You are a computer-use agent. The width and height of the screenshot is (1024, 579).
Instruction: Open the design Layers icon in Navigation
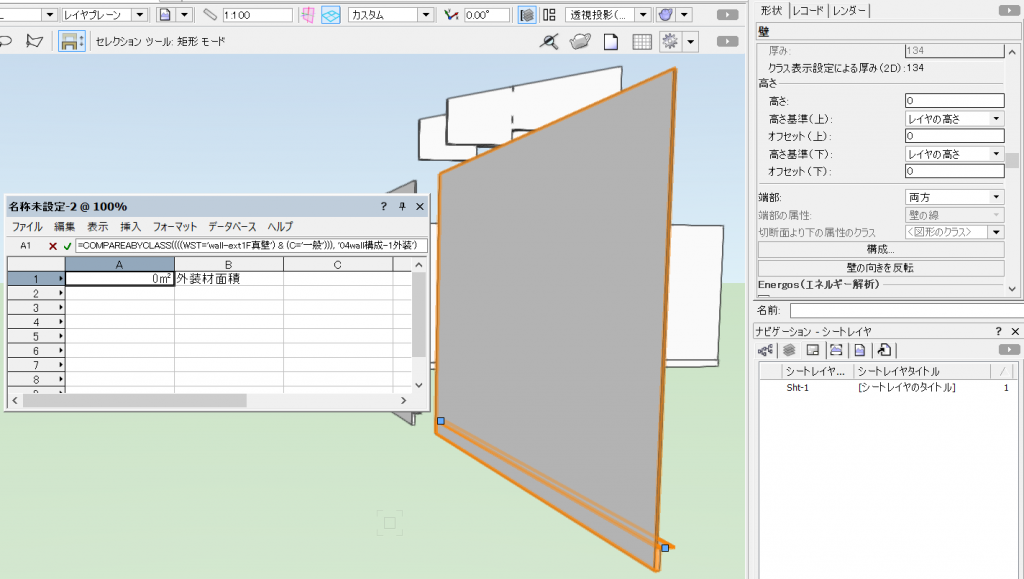pyautogui.click(x=789, y=350)
